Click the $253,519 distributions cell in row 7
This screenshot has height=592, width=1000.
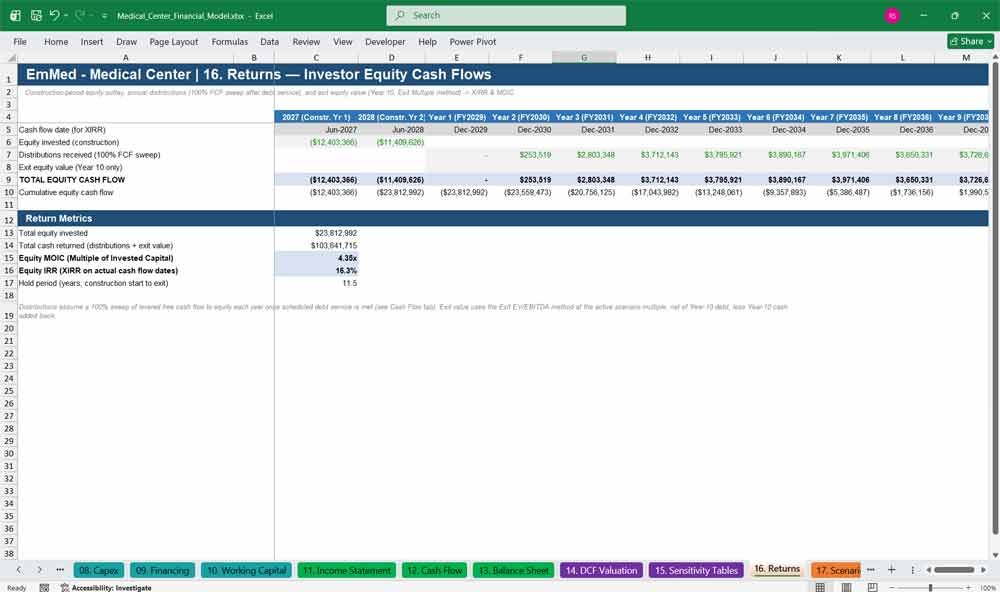(x=520, y=155)
